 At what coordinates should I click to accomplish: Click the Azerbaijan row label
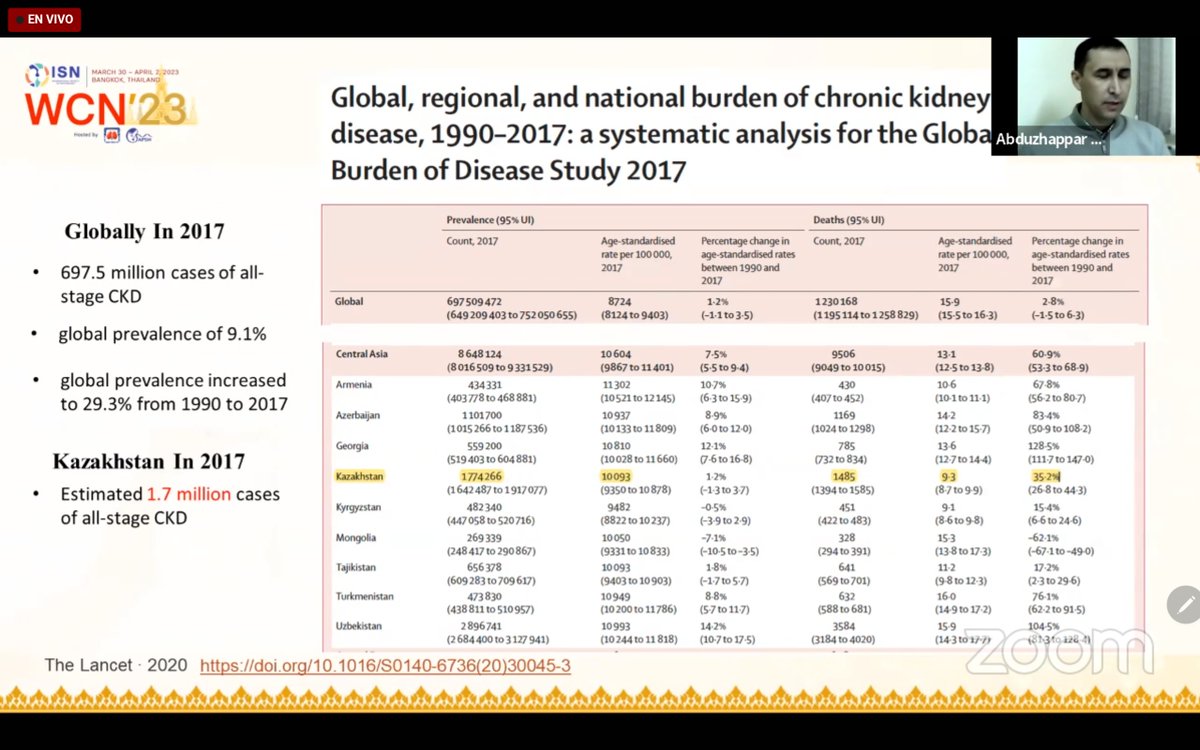click(358, 415)
